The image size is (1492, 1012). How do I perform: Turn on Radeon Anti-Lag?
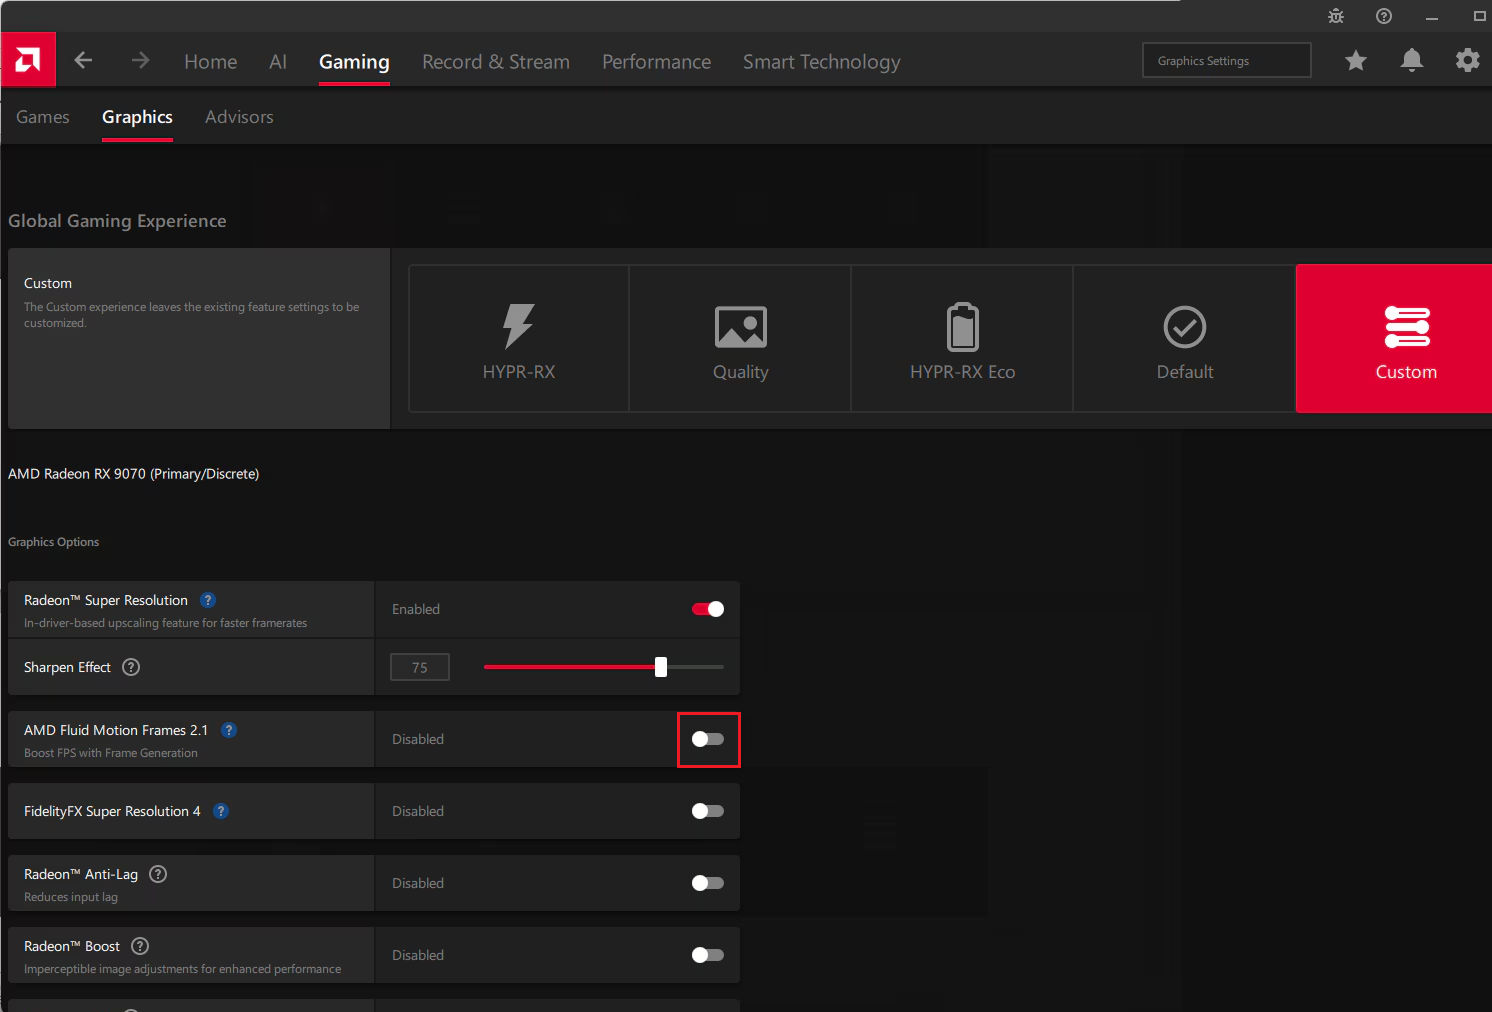click(708, 883)
